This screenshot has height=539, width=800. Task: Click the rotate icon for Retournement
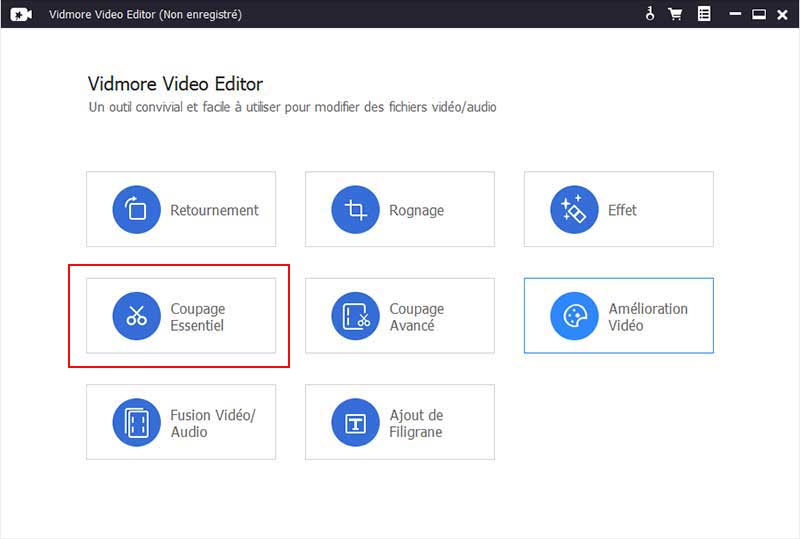click(137, 210)
